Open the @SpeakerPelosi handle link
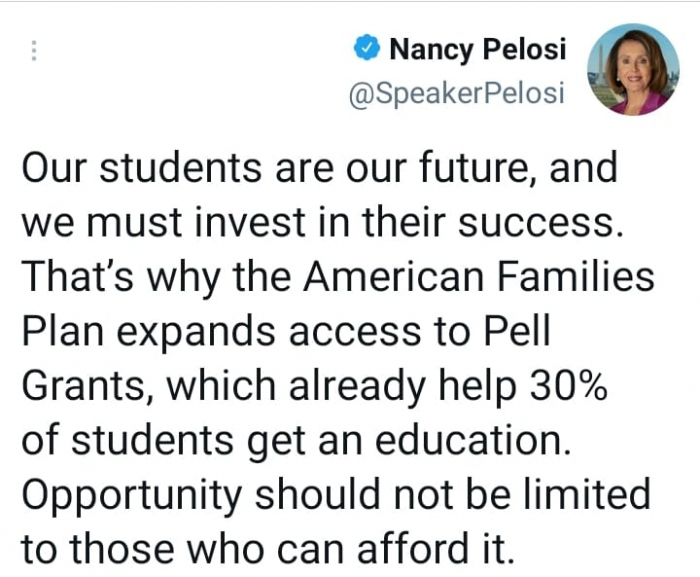The width and height of the screenshot is (700, 577). [457, 93]
